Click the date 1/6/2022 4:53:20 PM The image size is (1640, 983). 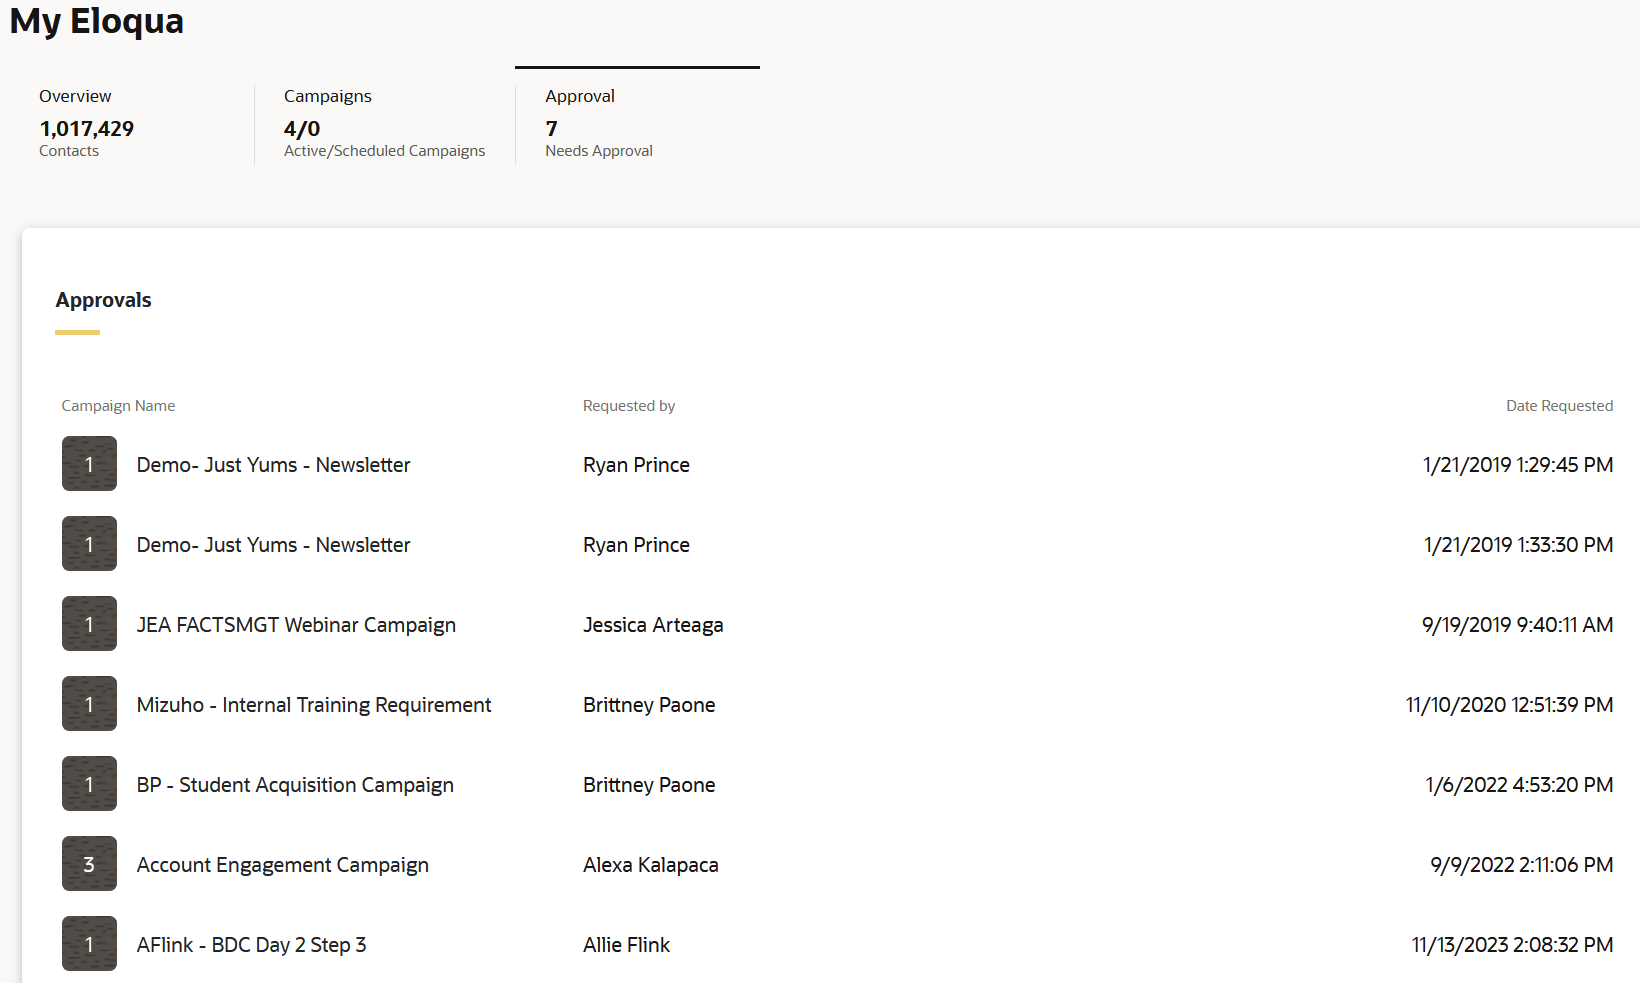click(x=1519, y=785)
